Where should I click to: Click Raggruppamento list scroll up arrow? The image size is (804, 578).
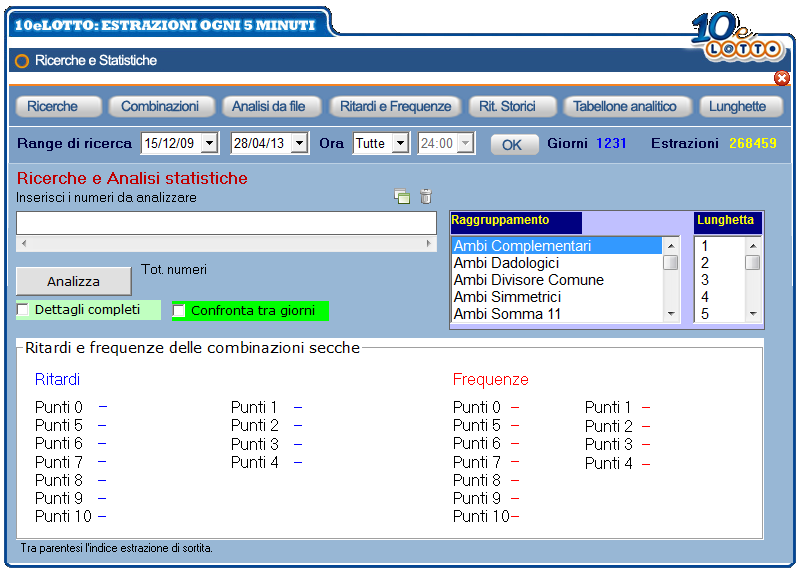(671, 246)
